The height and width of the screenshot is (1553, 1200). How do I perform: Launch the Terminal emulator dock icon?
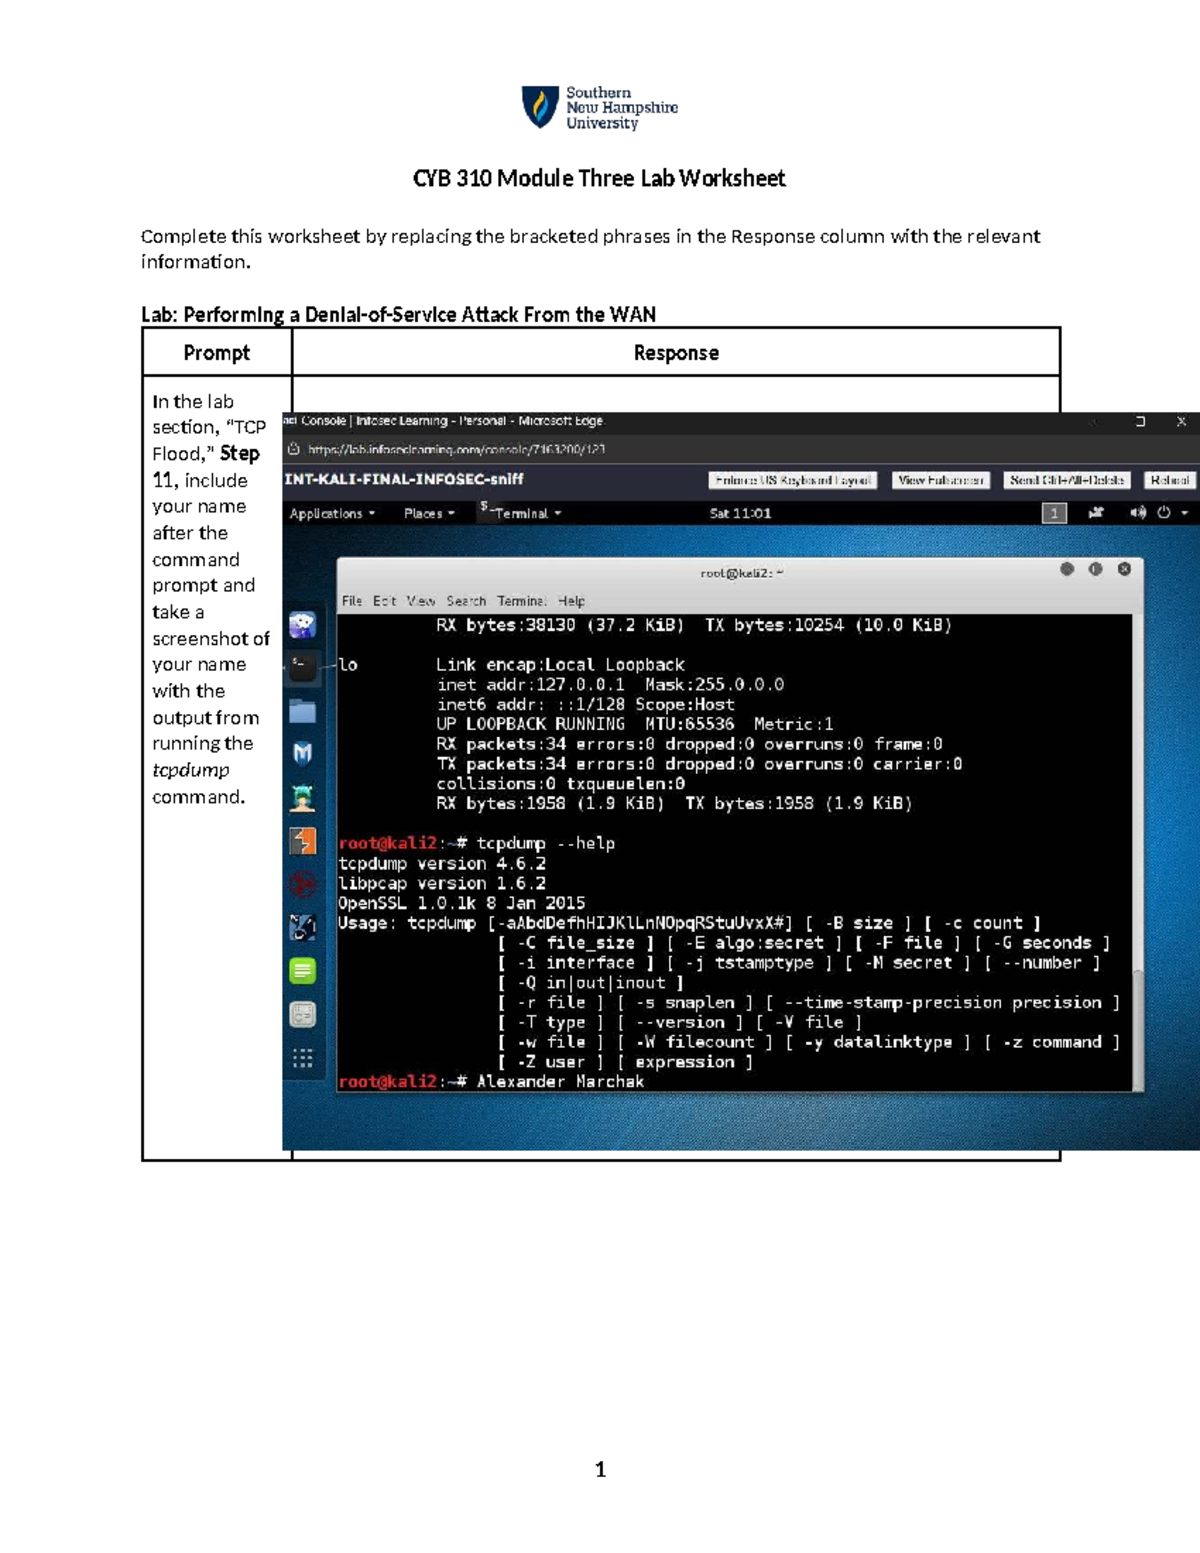point(305,666)
